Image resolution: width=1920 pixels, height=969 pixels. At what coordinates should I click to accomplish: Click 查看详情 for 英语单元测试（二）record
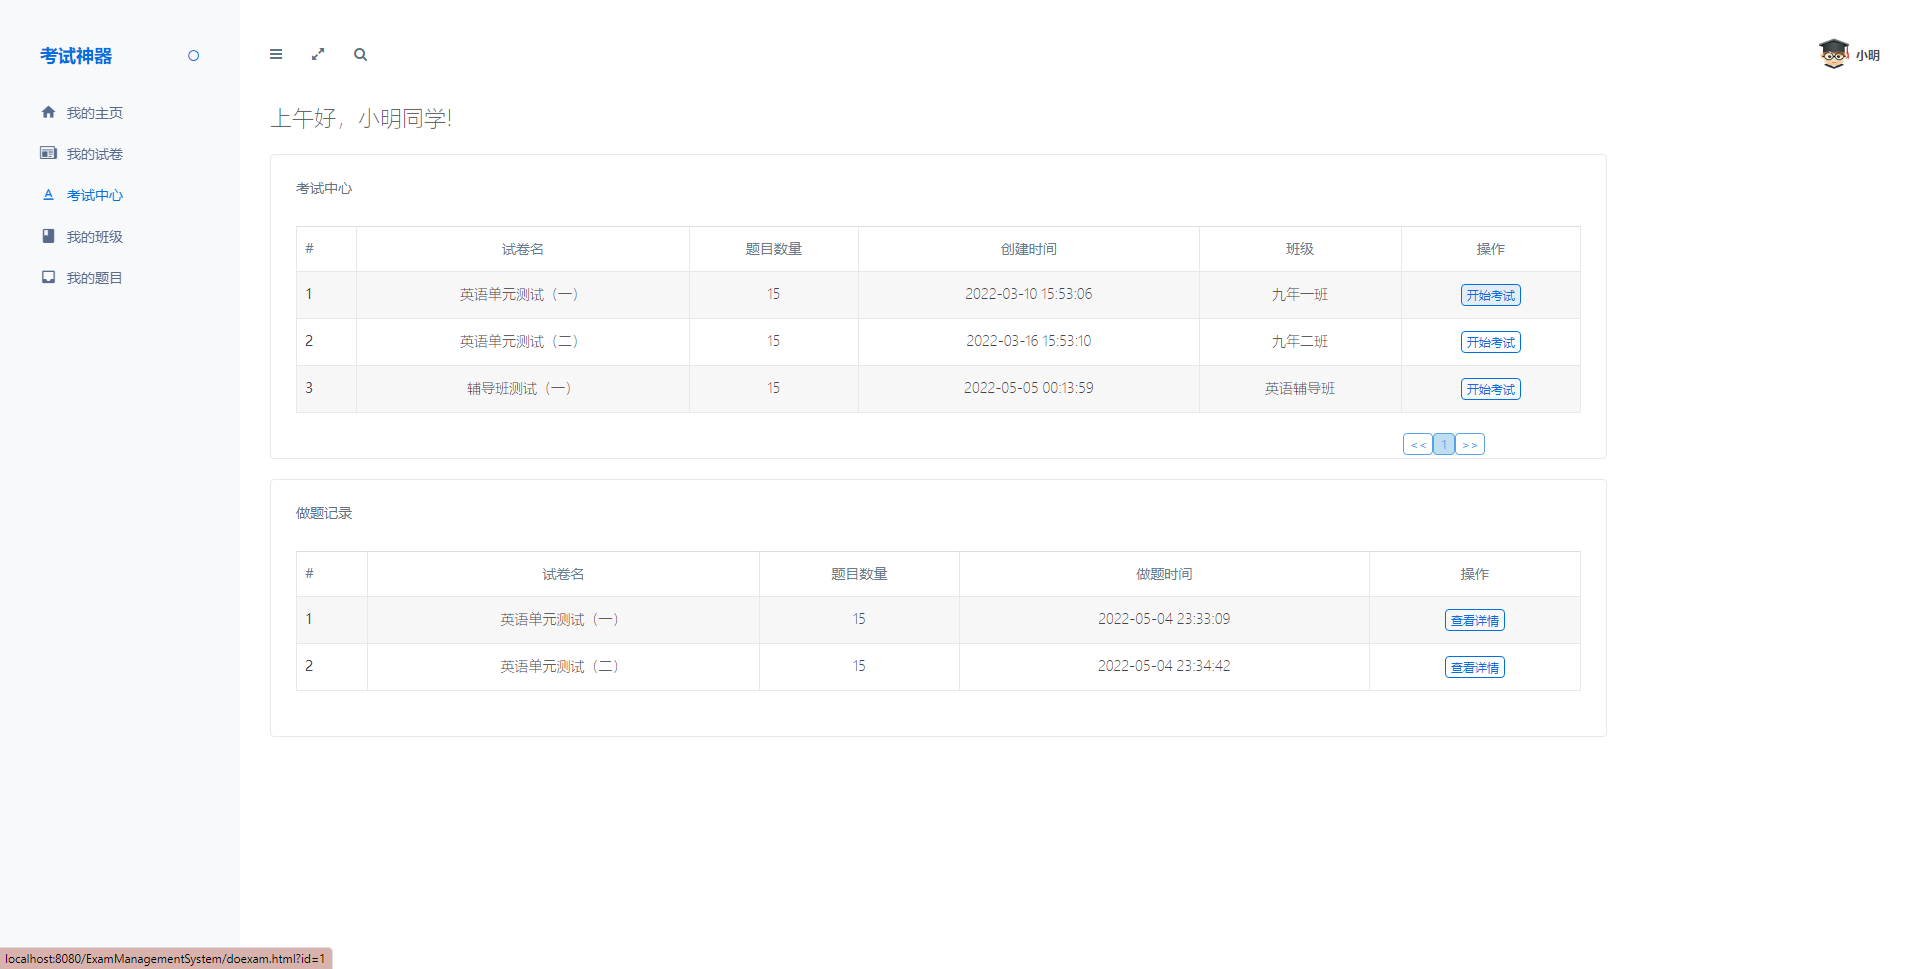tap(1474, 667)
